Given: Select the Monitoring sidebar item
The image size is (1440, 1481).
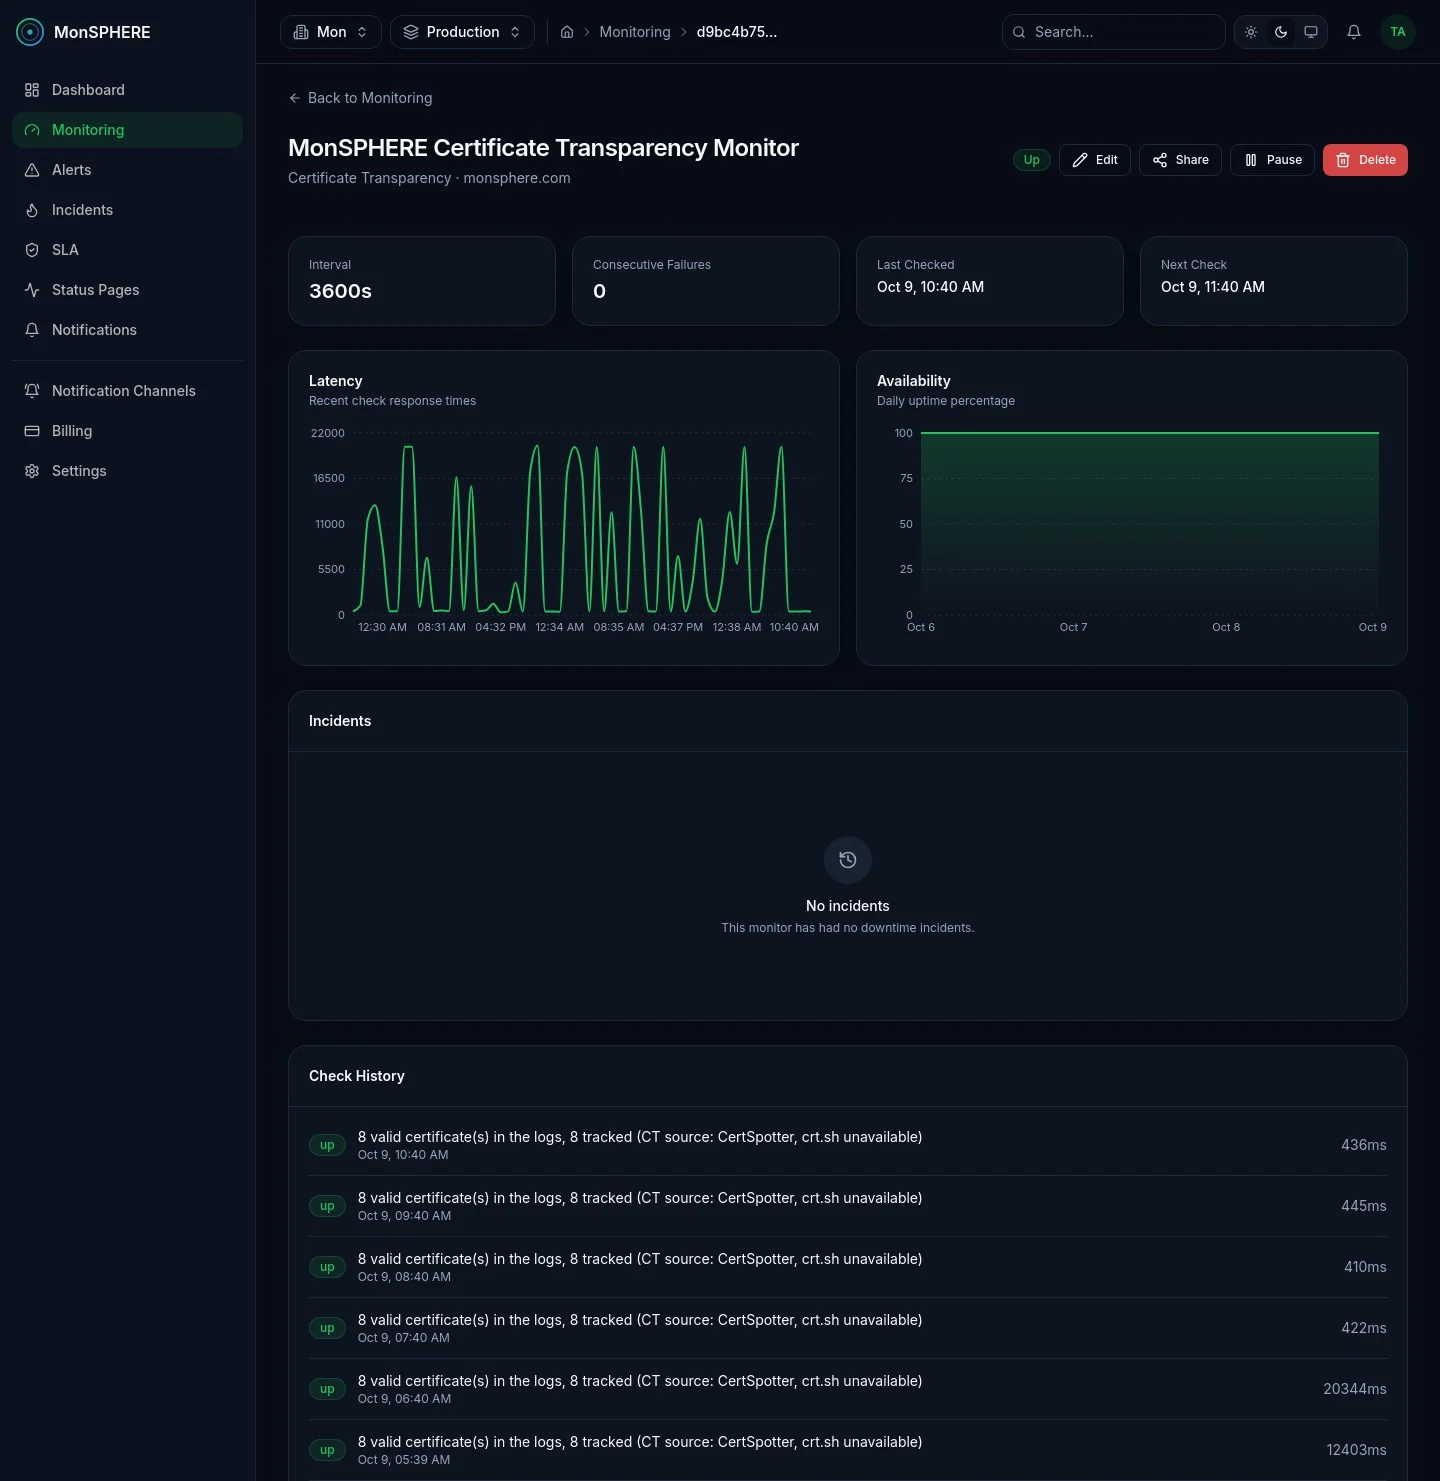Looking at the screenshot, I should coord(127,130).
